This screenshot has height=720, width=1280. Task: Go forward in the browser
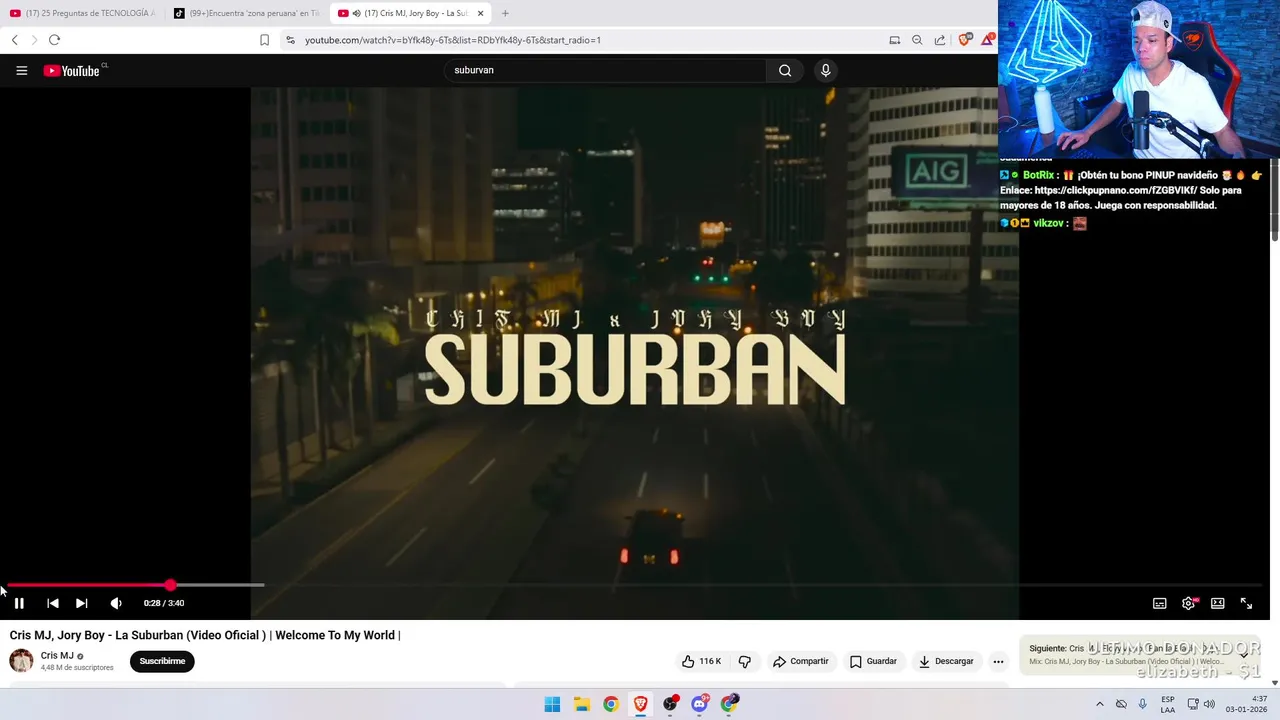point(34,40)
